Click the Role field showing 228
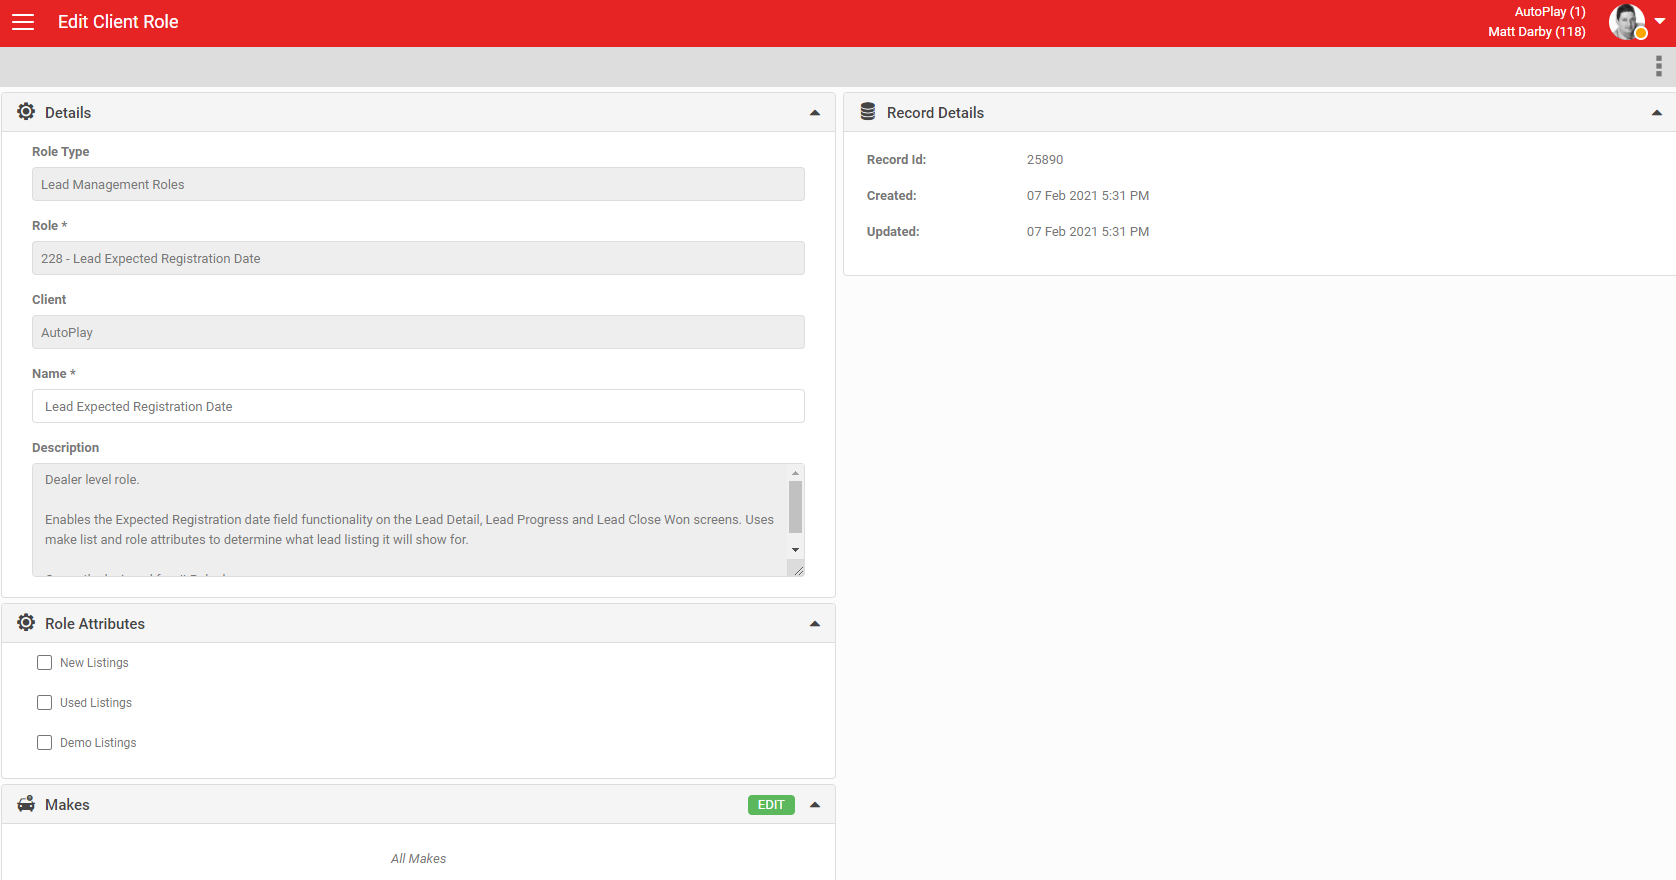Screen dimensions: 1676x880 pyautogui.click(x=418, y=258)
